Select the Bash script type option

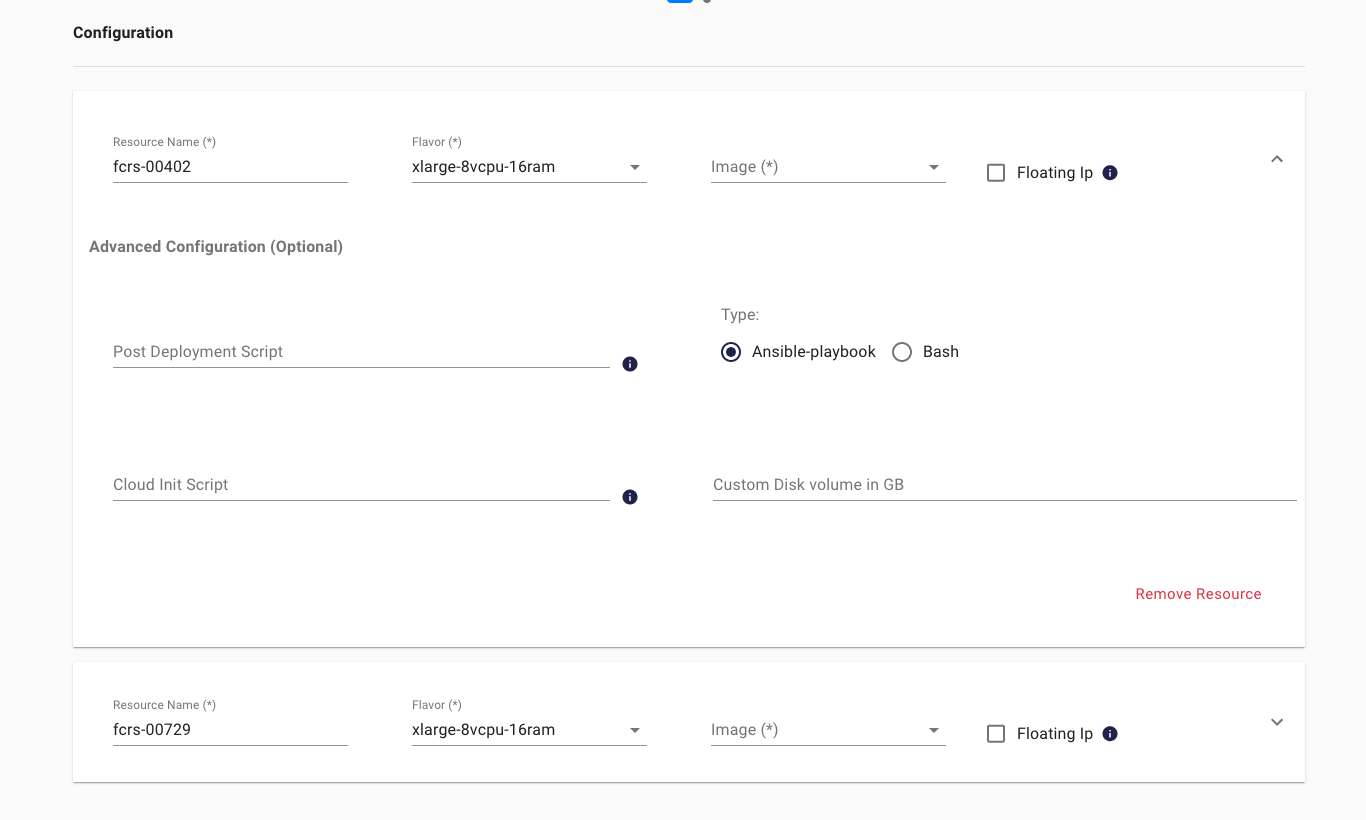902,352
